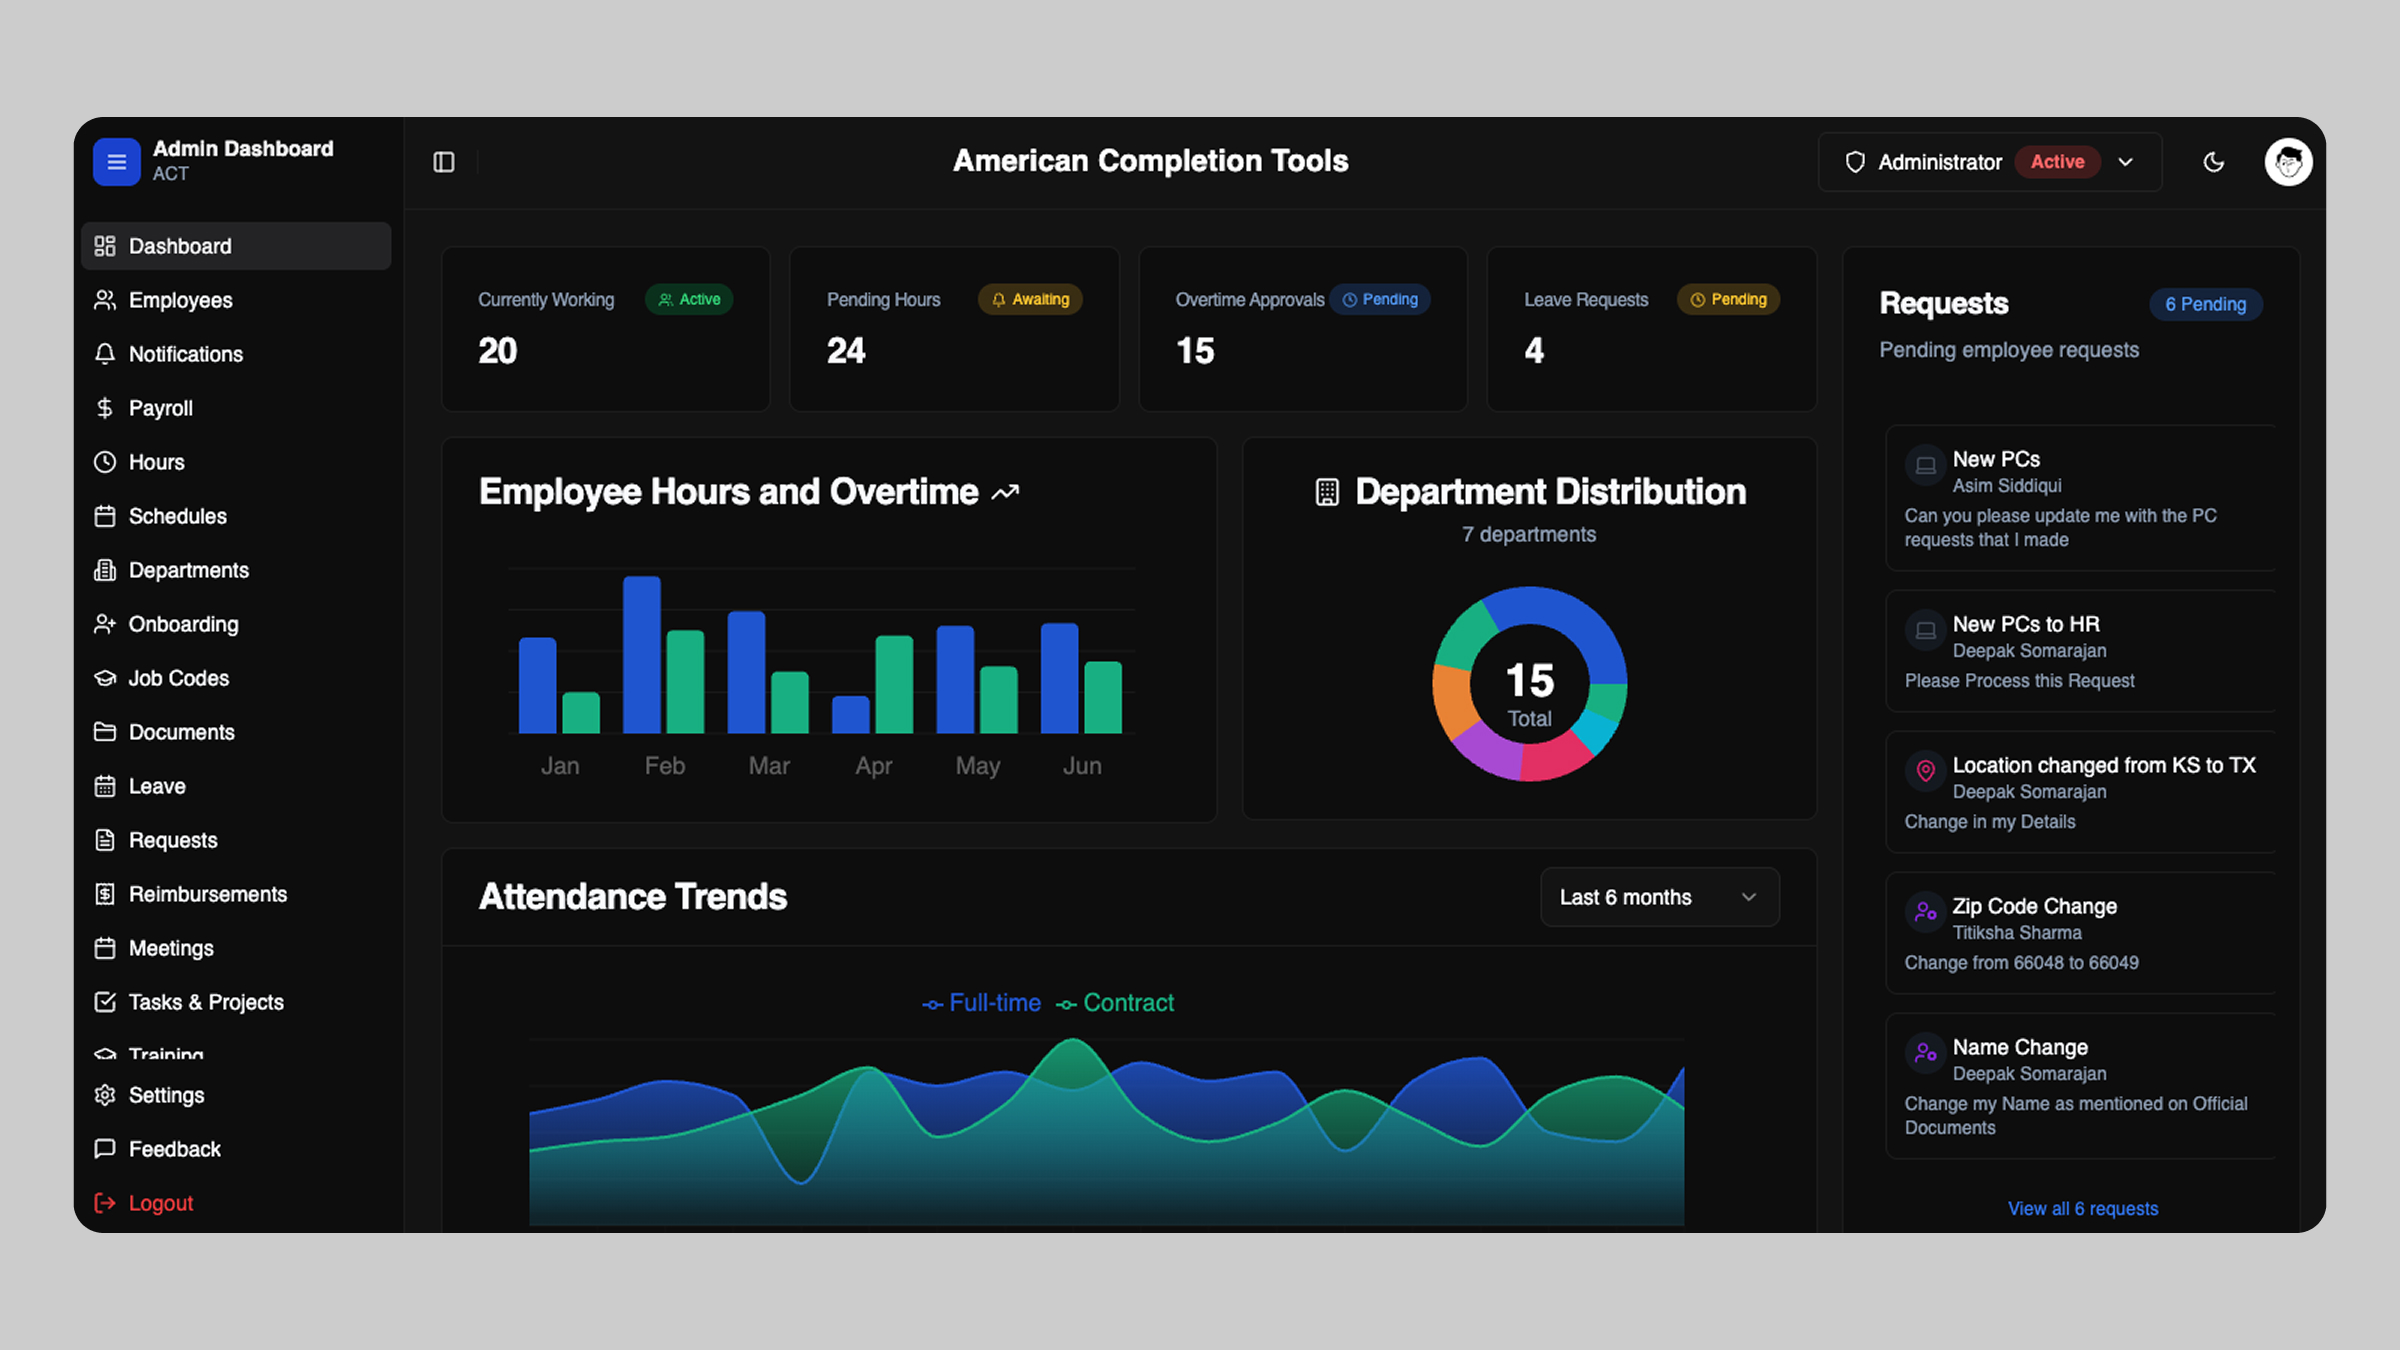Screen dimensions: 2400x1350
Task: Expand the Administrator account dropdown
Action: 2126,161
